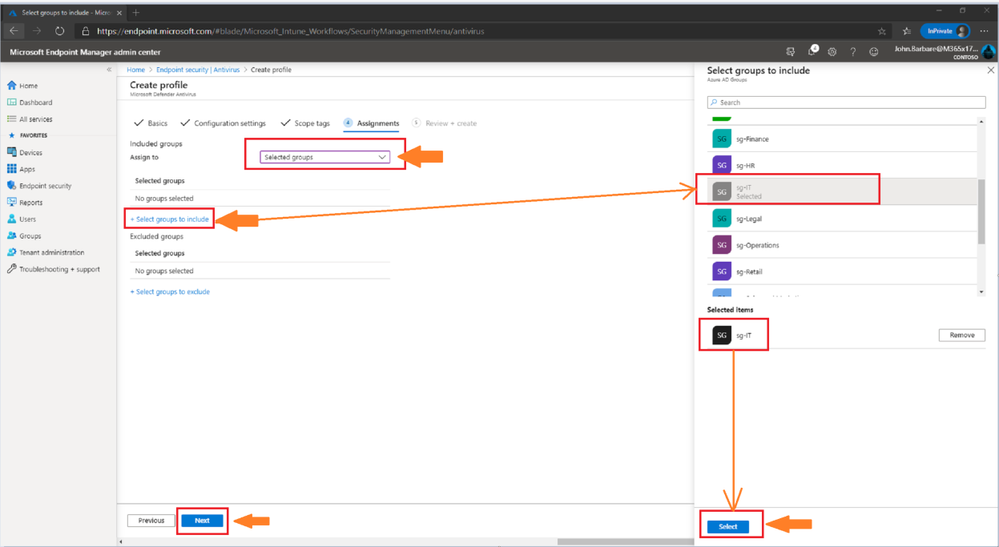Click the browser address bar URL
The image size is (999, 547).
291,31
